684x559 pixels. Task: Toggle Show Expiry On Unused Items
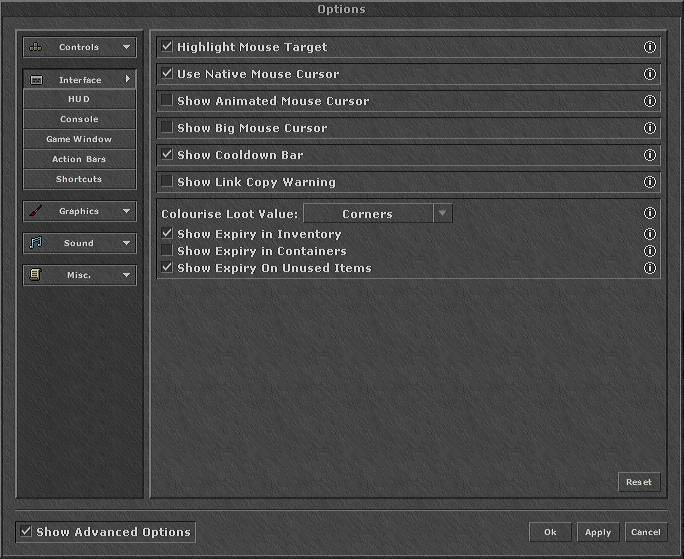click(x=167, y=267)
